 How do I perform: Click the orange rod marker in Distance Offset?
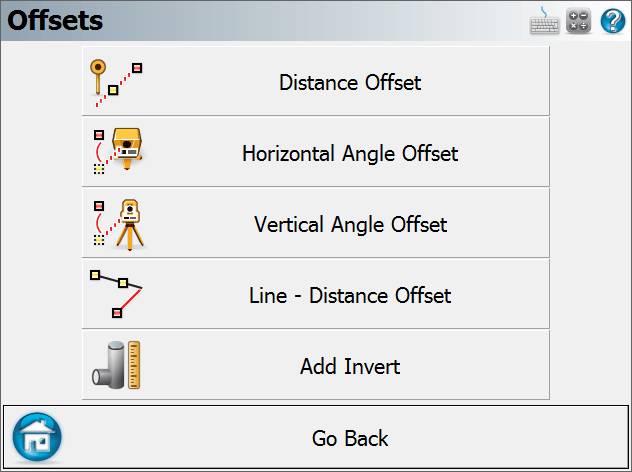[98, 77]
